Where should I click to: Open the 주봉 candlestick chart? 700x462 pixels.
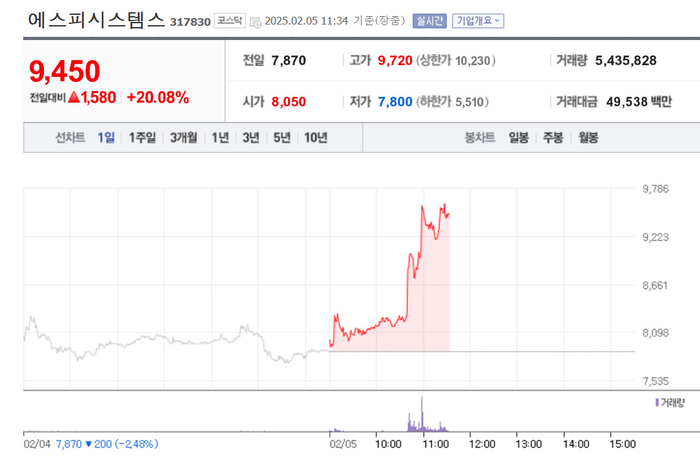click(553, 137)
